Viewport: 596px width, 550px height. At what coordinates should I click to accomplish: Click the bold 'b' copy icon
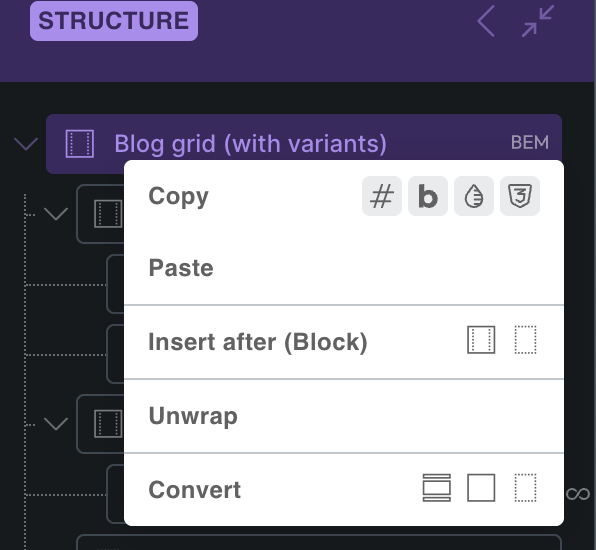tap(428, 196)
